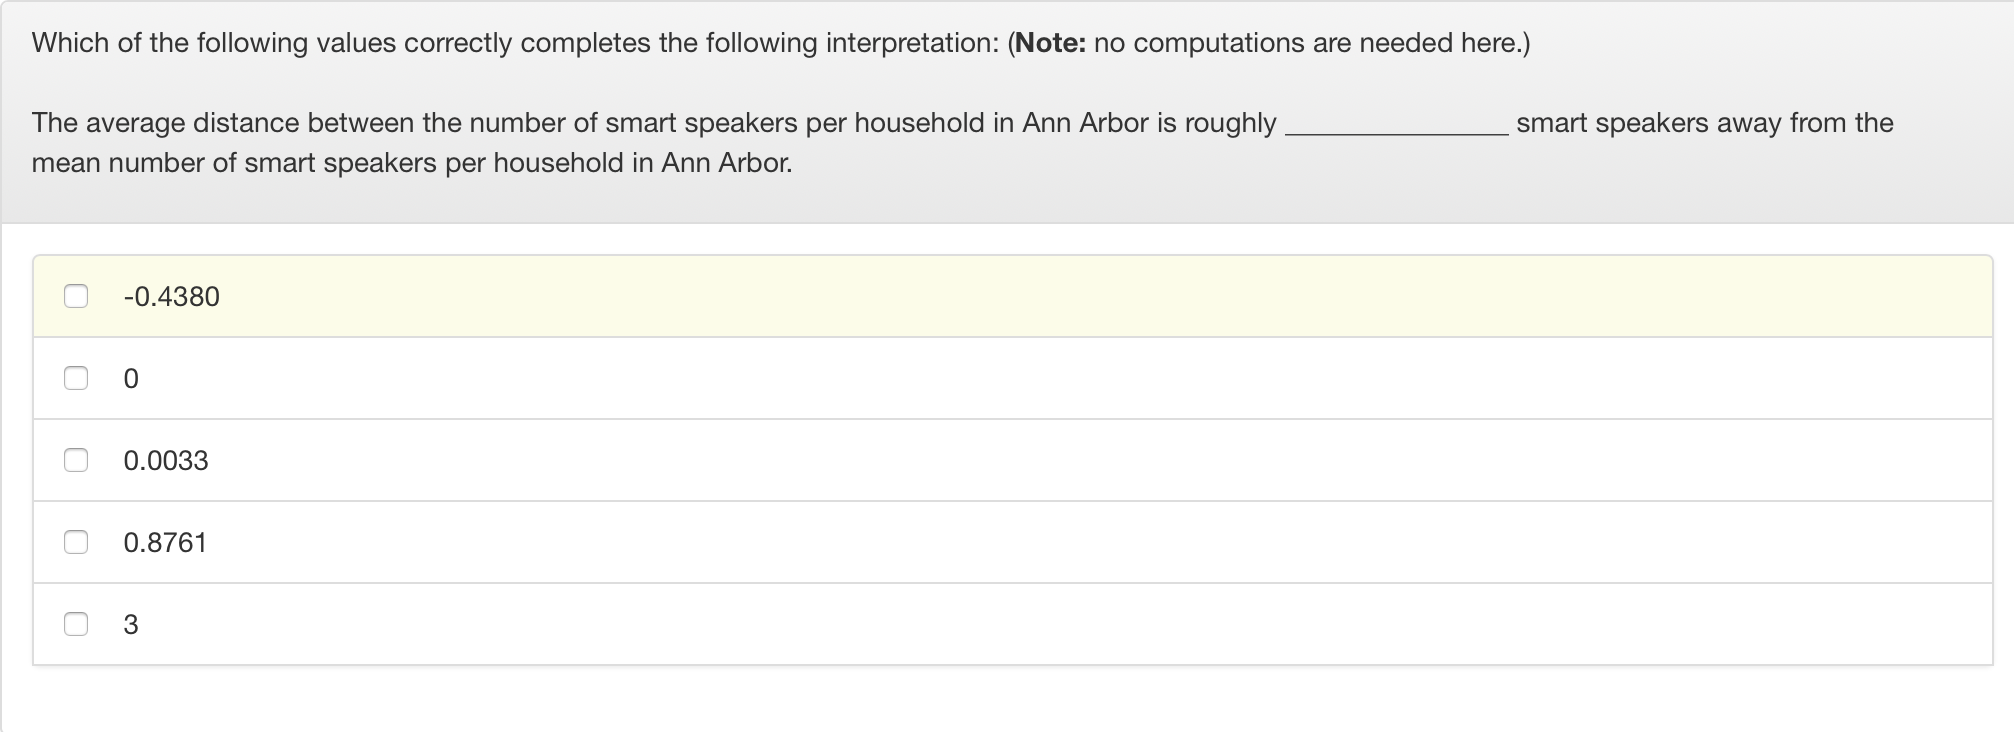
Task: Enable the 0.0033 answer checkbox
Action: point(76,460)
